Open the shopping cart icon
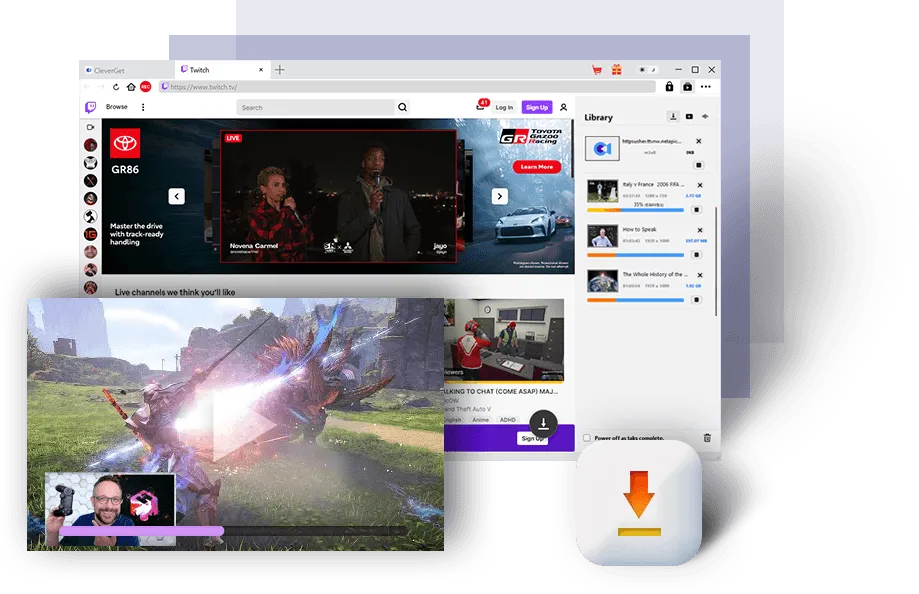 (x=597, y=70)
